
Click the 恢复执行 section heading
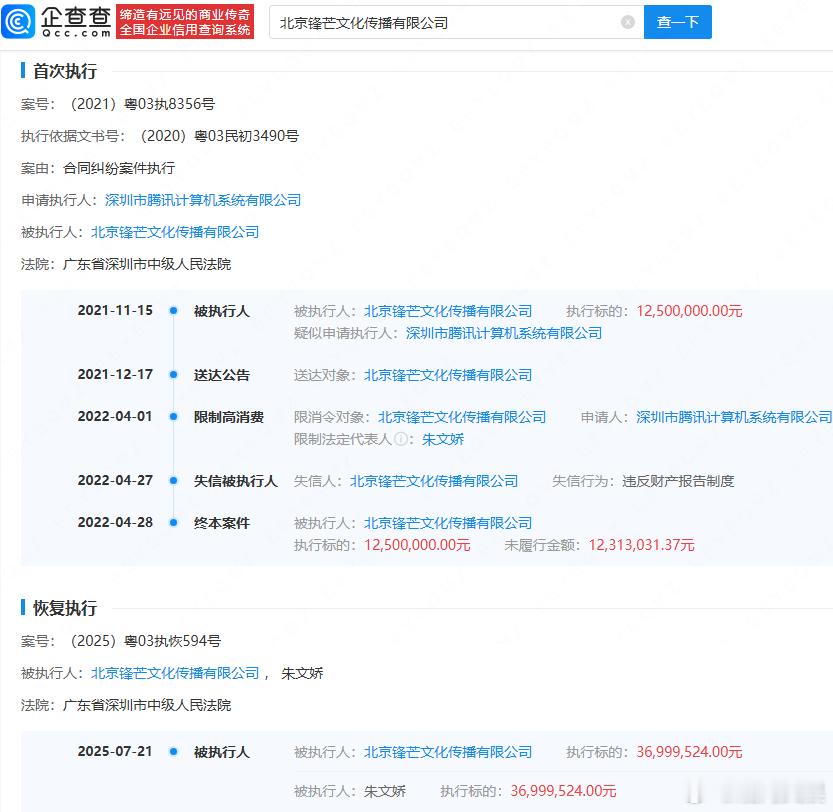(x=65, y=608)
